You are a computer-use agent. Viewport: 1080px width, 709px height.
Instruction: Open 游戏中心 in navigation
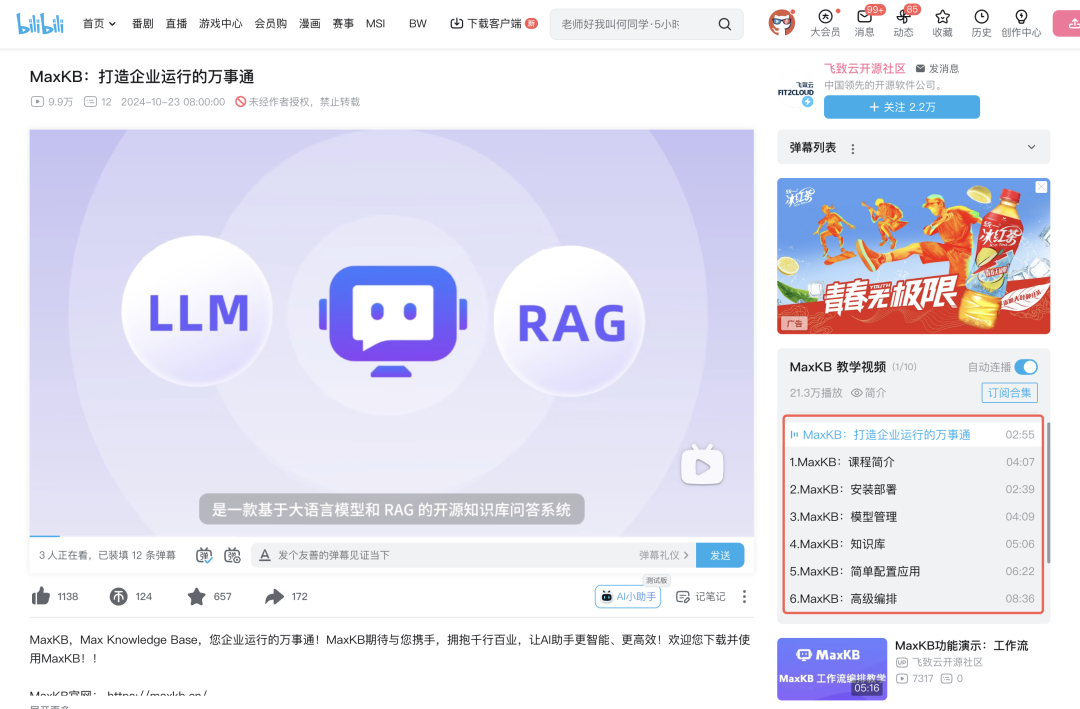(x=220, y=23)
